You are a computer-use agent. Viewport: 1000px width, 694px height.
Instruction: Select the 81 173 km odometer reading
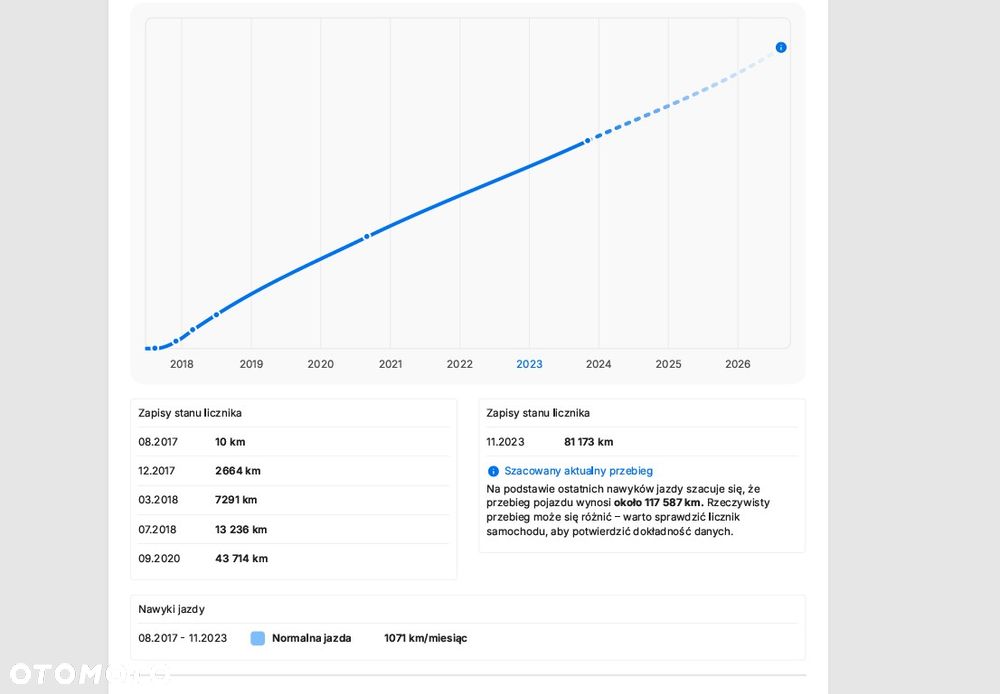pyautogui.click(x=589, y=442)
